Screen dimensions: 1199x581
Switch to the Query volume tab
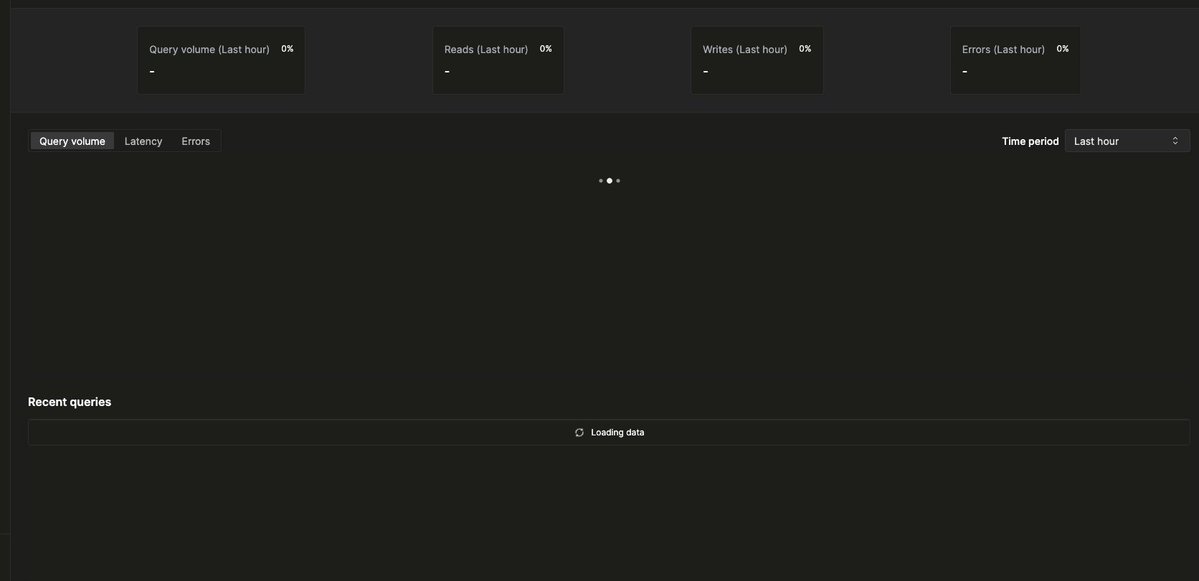point(72,141)
